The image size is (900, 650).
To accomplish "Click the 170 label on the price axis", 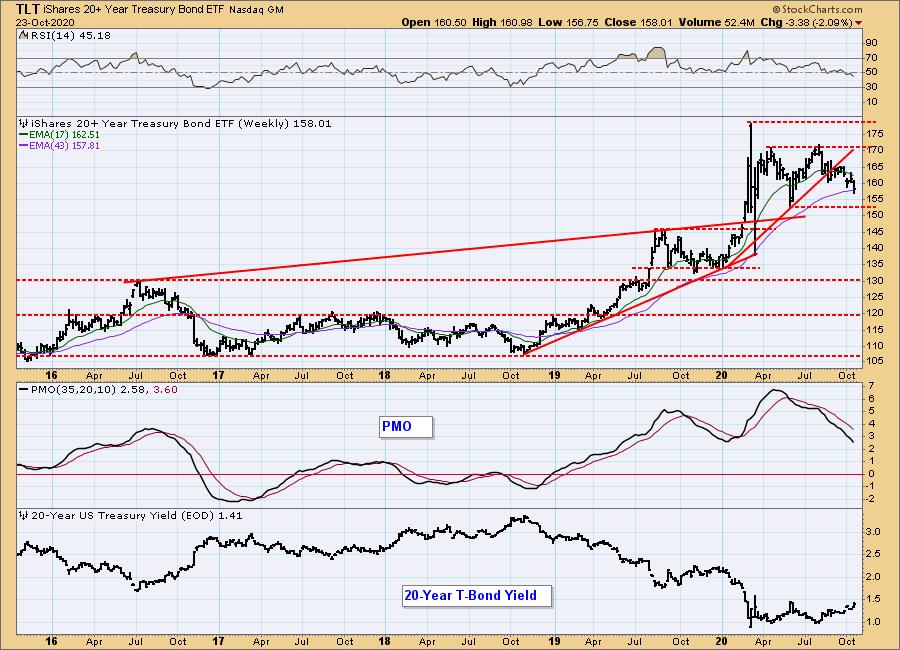I will [x=875, y=150].
